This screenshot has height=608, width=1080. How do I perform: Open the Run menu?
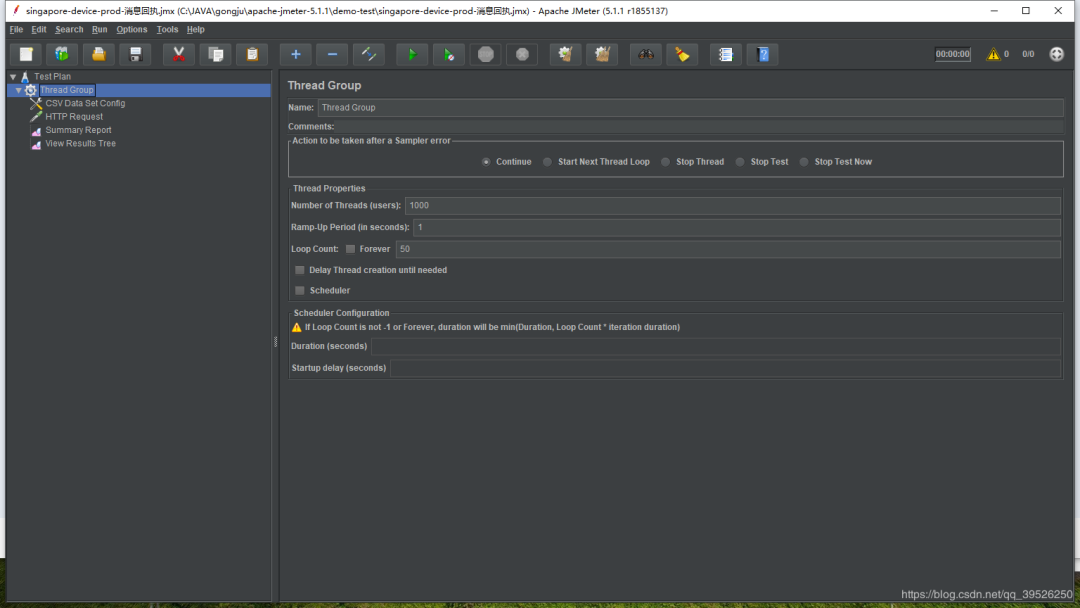(x=100, y=30)
